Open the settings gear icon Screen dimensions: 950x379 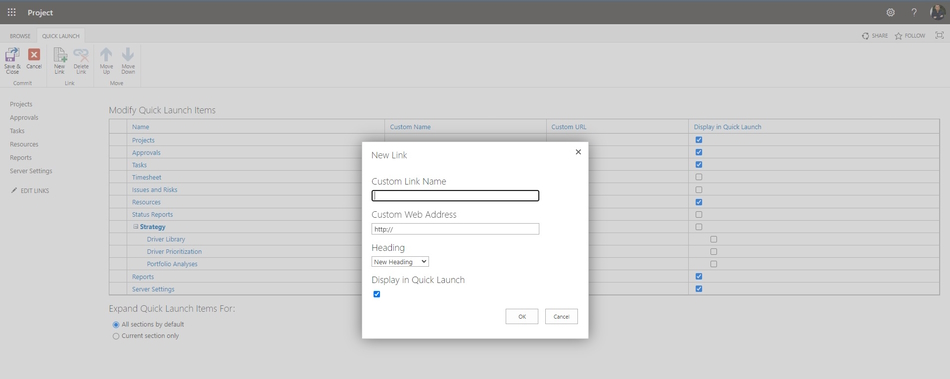tap(890, 12)
